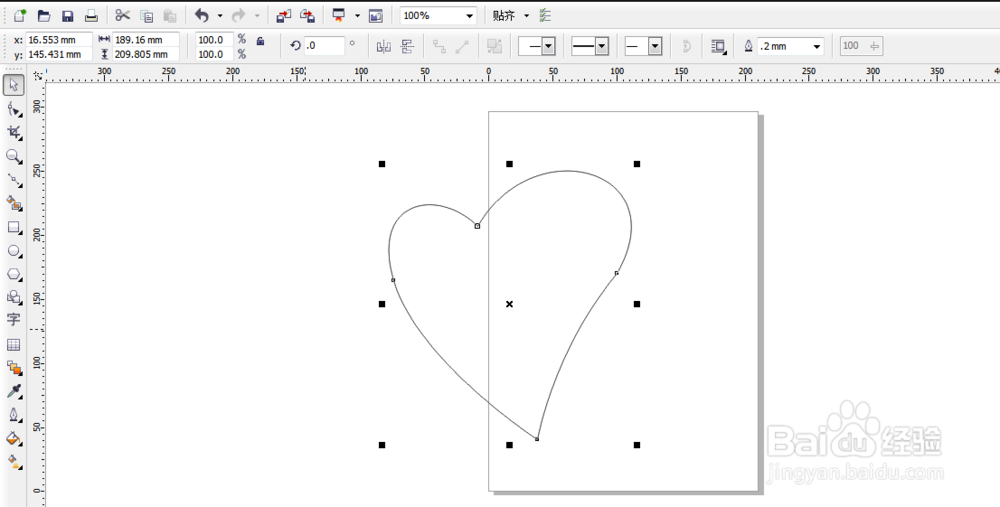
Task: Select the Zoom tool magnifier
Action: (x=14, y=156)
